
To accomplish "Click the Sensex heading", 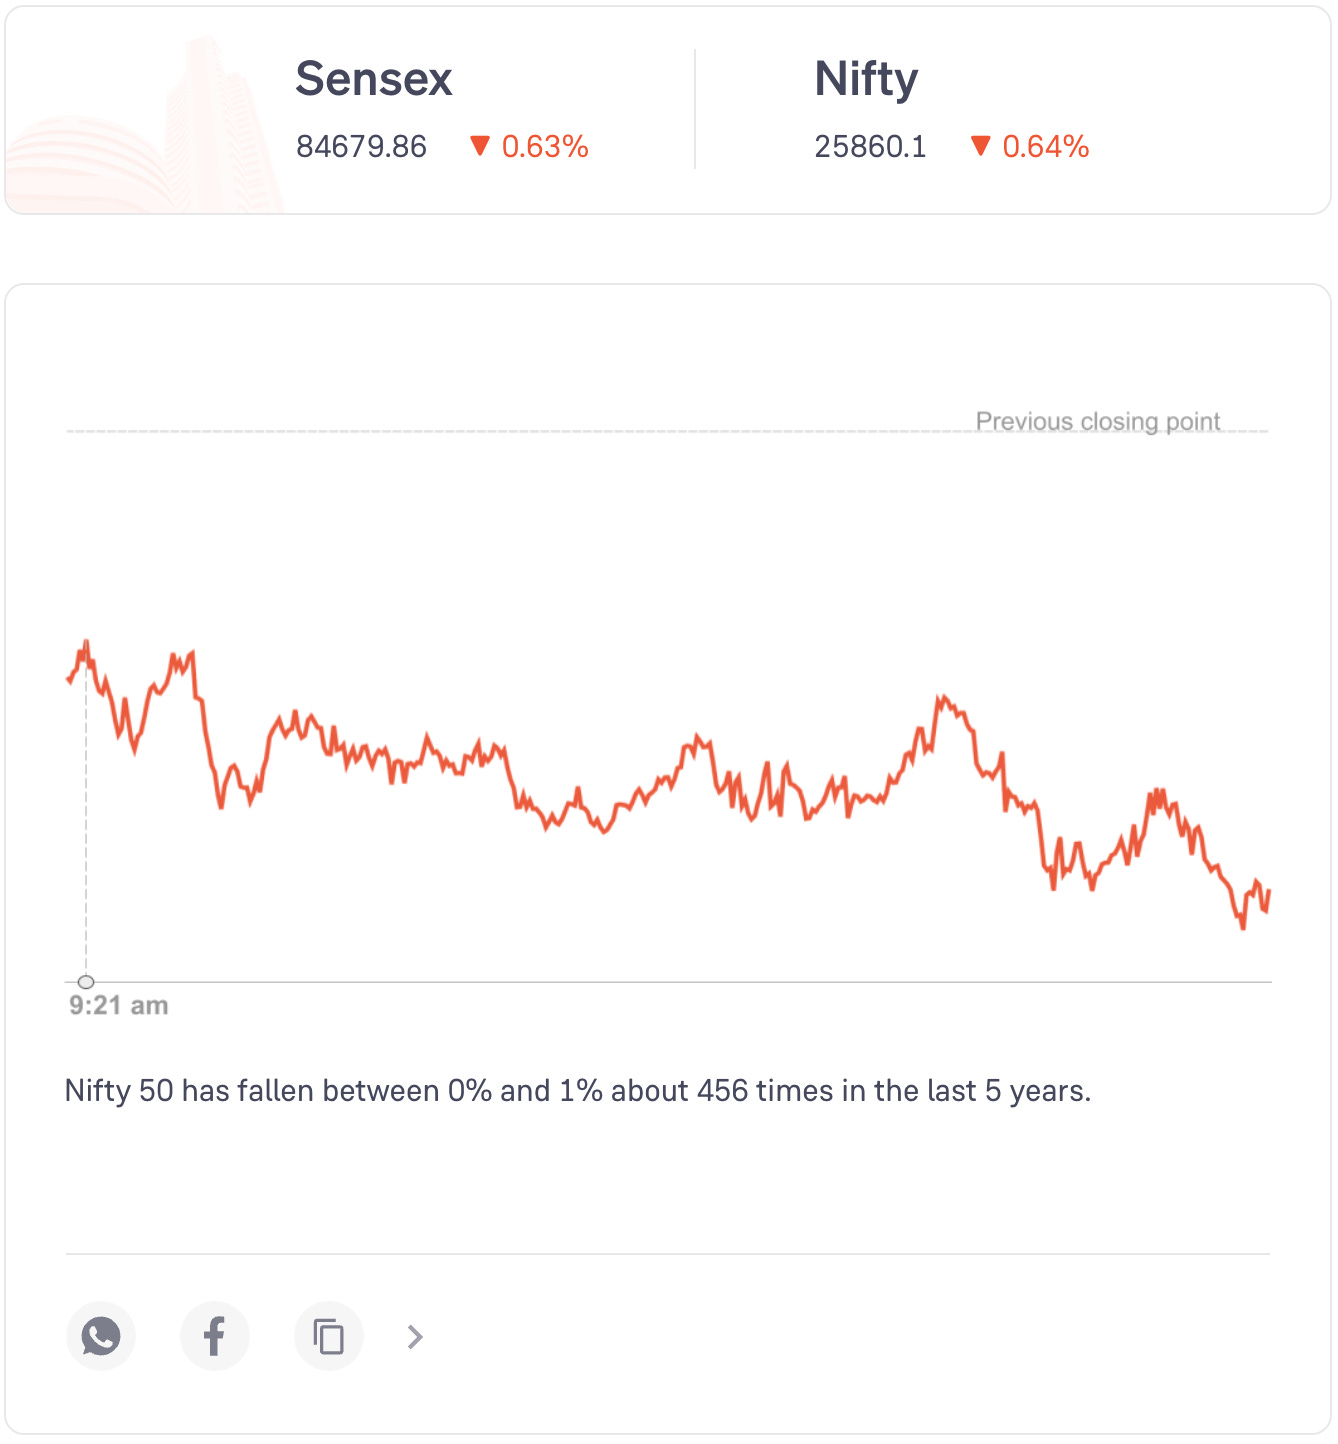I will point(374,79).
